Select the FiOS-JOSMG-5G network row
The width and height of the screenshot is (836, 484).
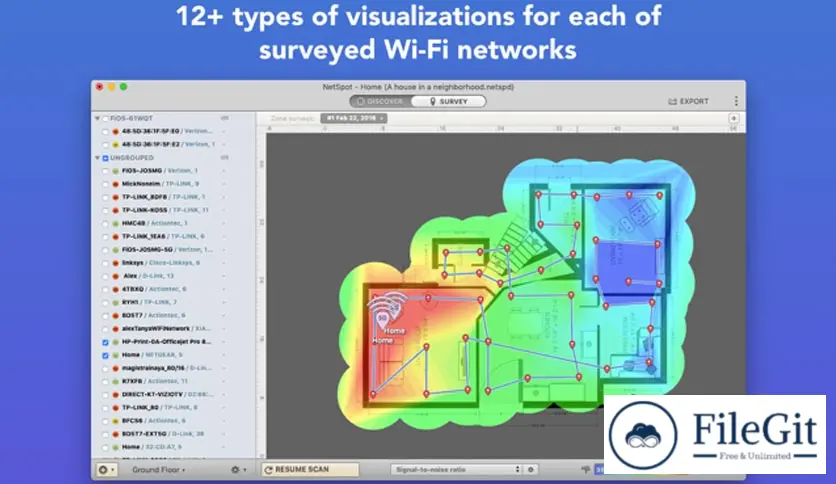[173, 250]
